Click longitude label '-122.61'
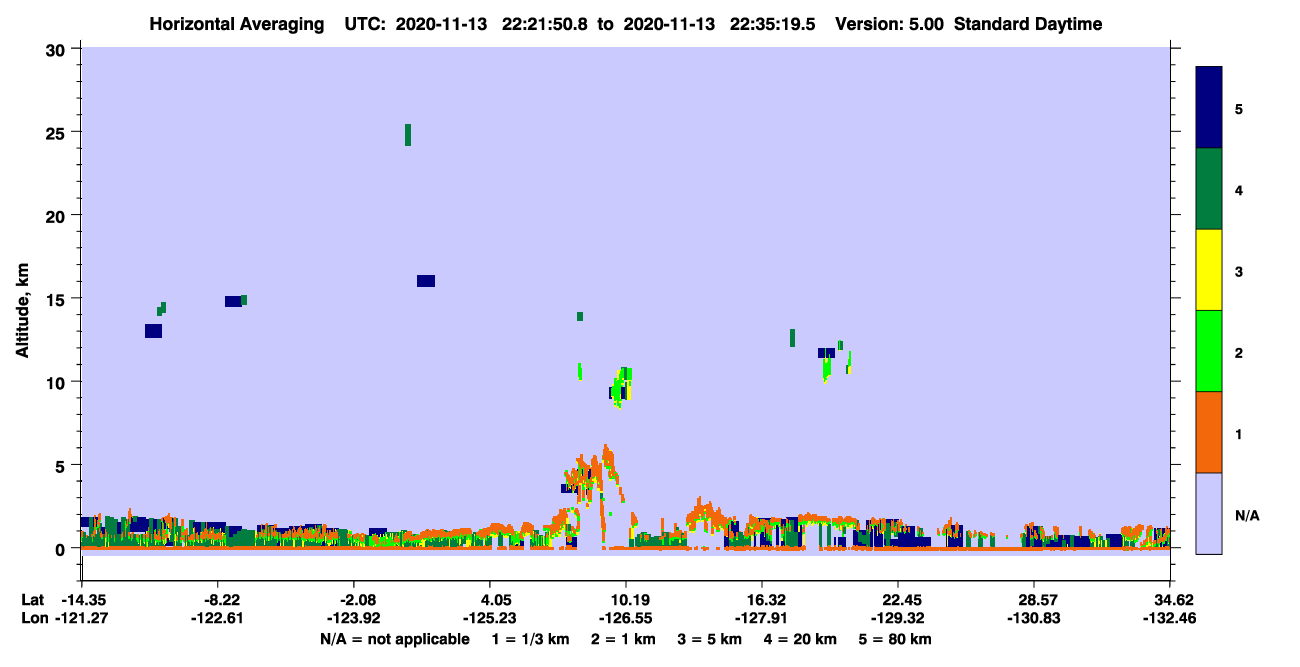 (218, 618)
